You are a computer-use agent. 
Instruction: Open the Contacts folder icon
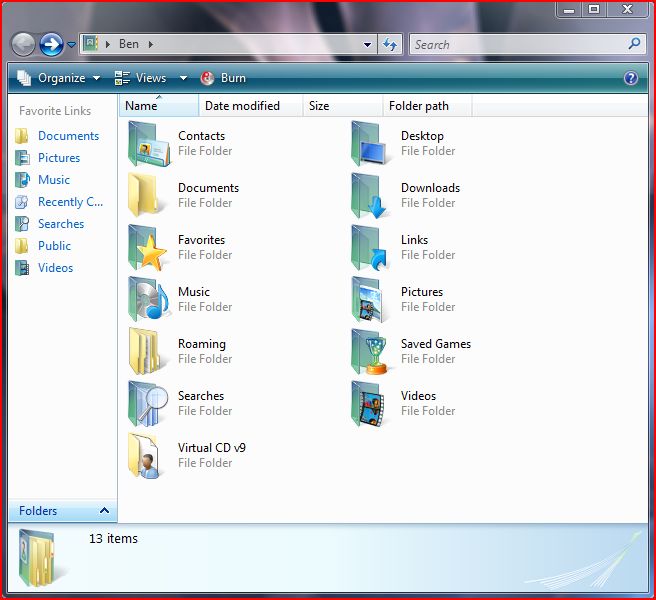pyautogui.click(x=149, y=144)
